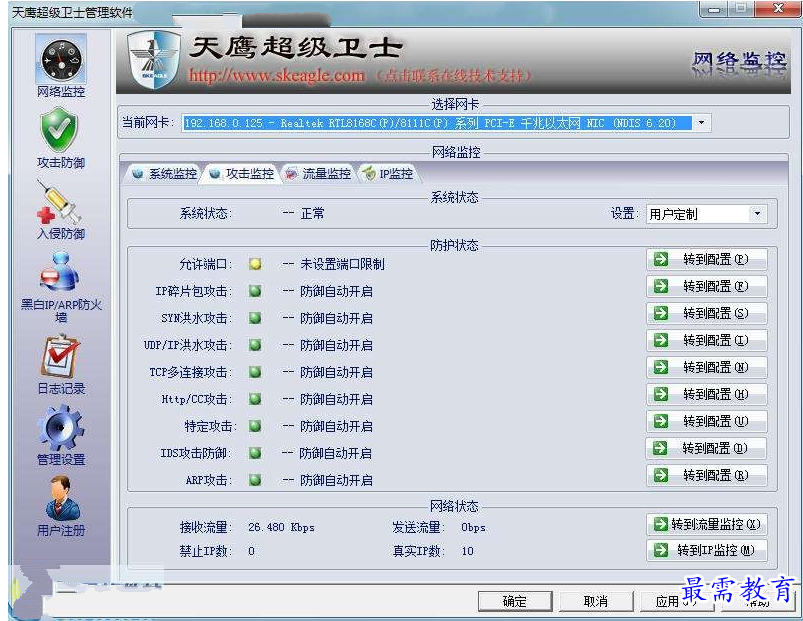Click the 确定 button
This screenshot has width=803, height=621.
click(515, 602)
